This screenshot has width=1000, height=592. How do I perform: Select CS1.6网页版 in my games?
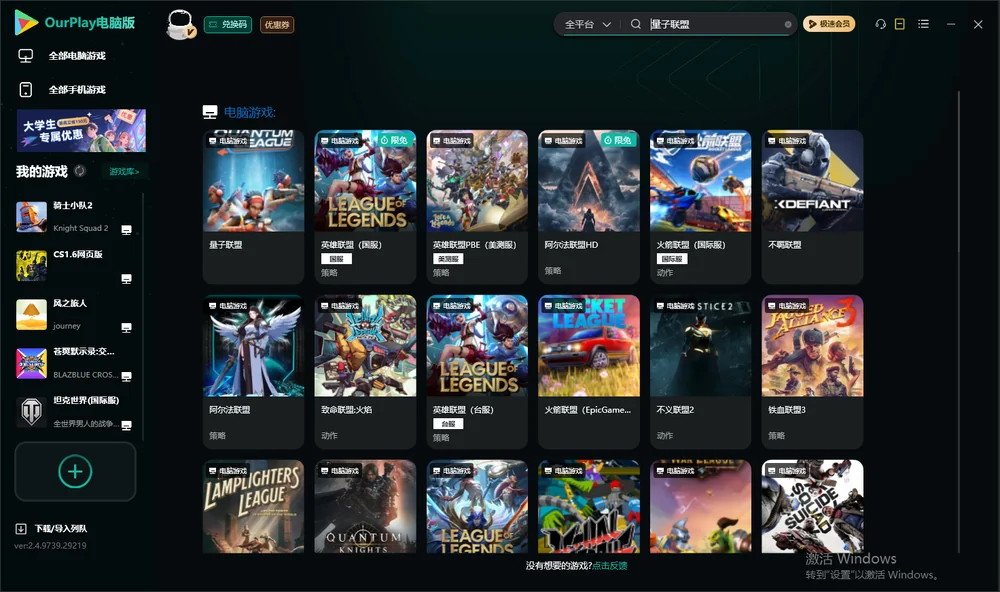click(x=73, y=266)
